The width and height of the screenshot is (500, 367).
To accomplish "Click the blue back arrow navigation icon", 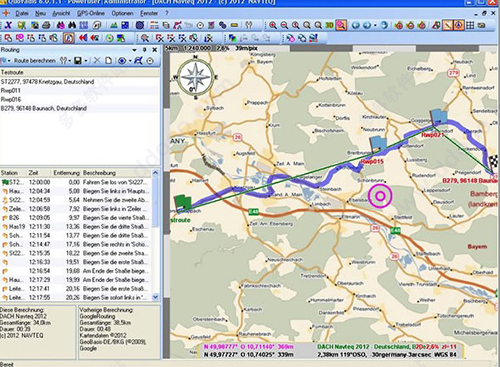I will [356, 25].
